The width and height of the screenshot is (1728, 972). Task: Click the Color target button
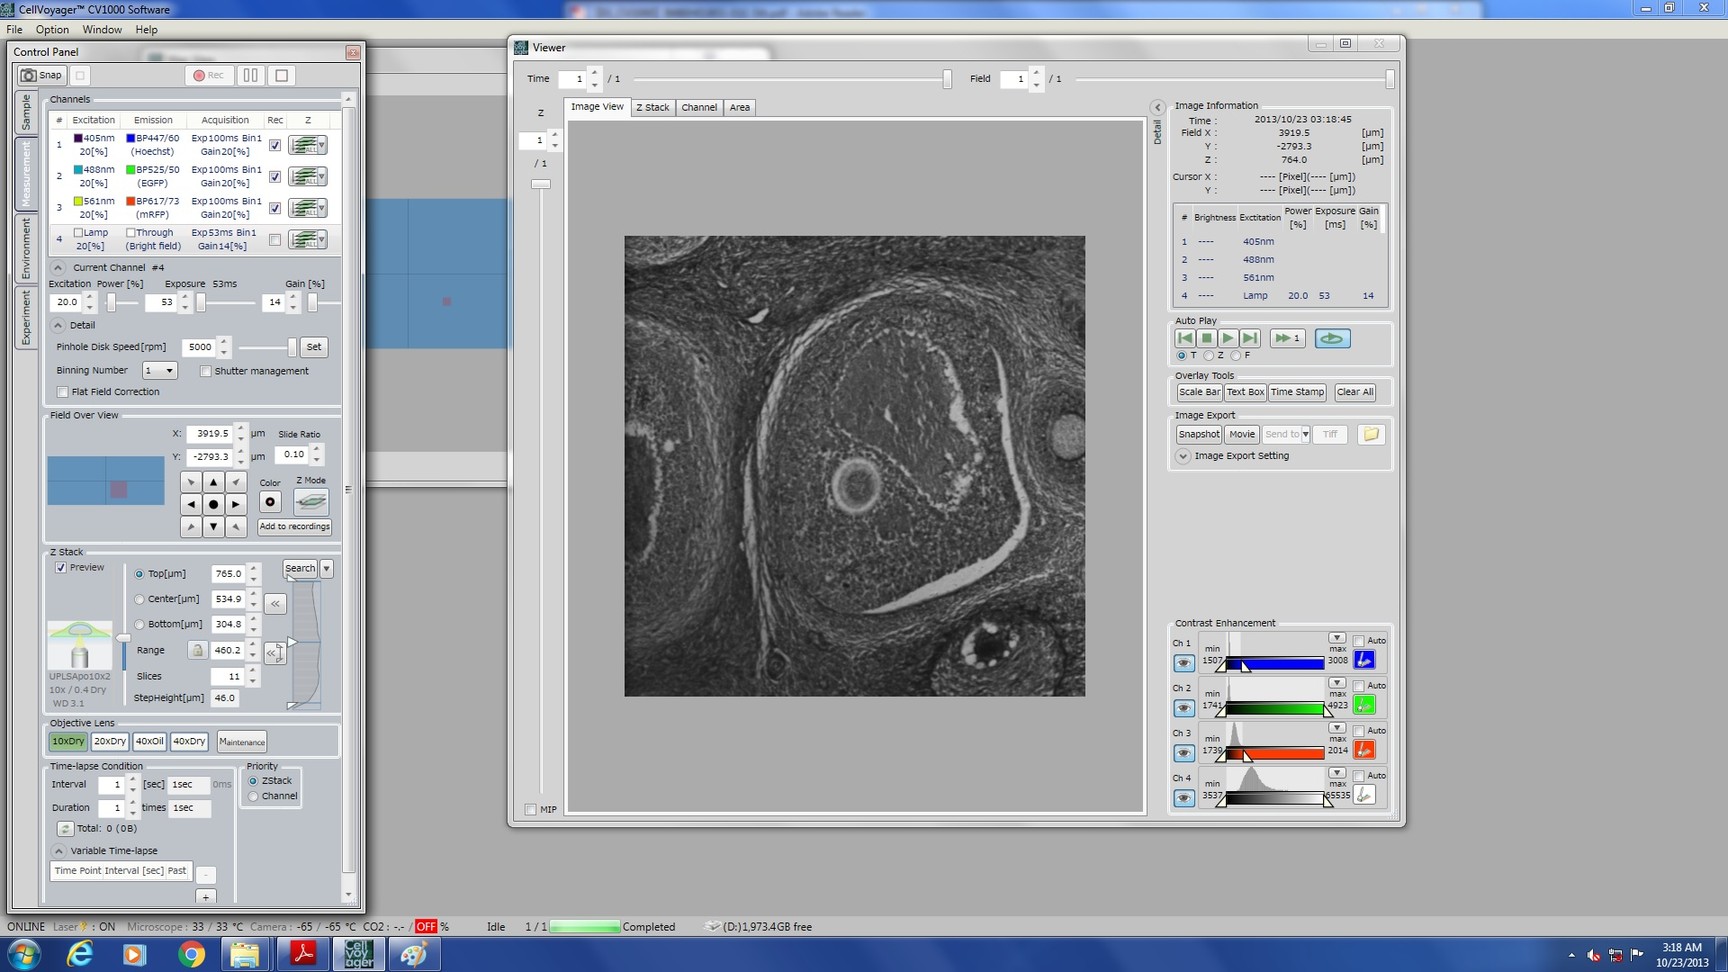click(270, 502)
